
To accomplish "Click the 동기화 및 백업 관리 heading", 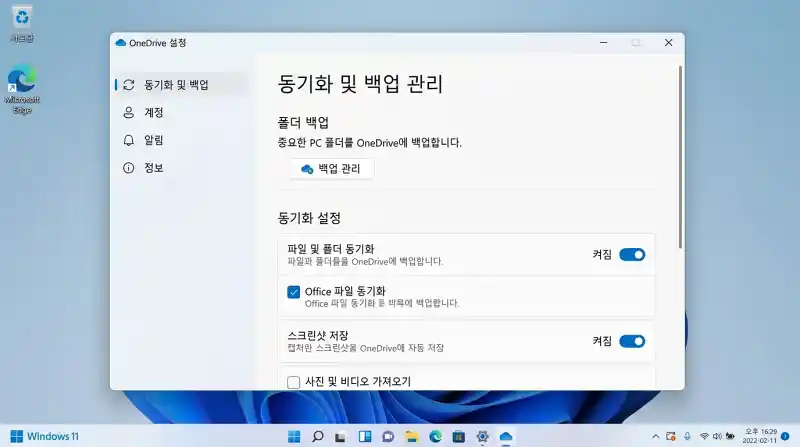I will pos(360,84).
